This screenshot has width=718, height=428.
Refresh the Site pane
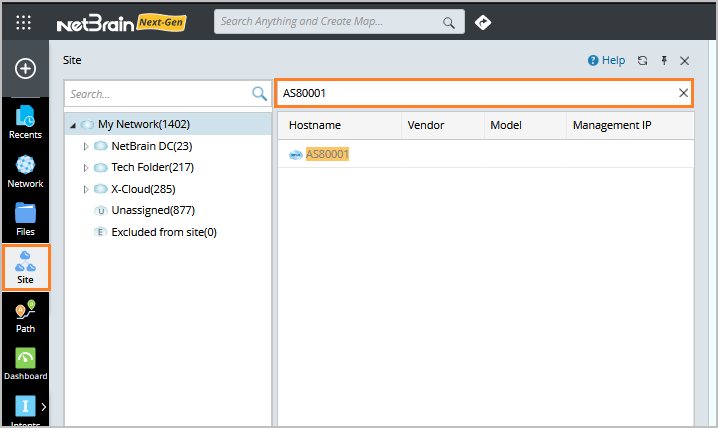[x=643, y=61]
